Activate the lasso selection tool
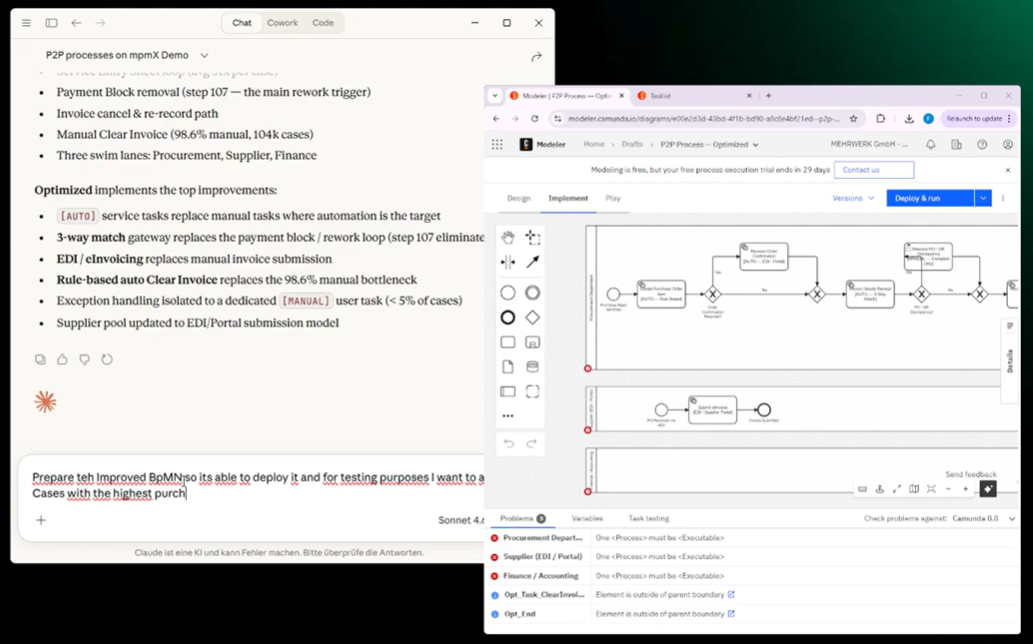The image size is (1033, 644). point(532,237)
